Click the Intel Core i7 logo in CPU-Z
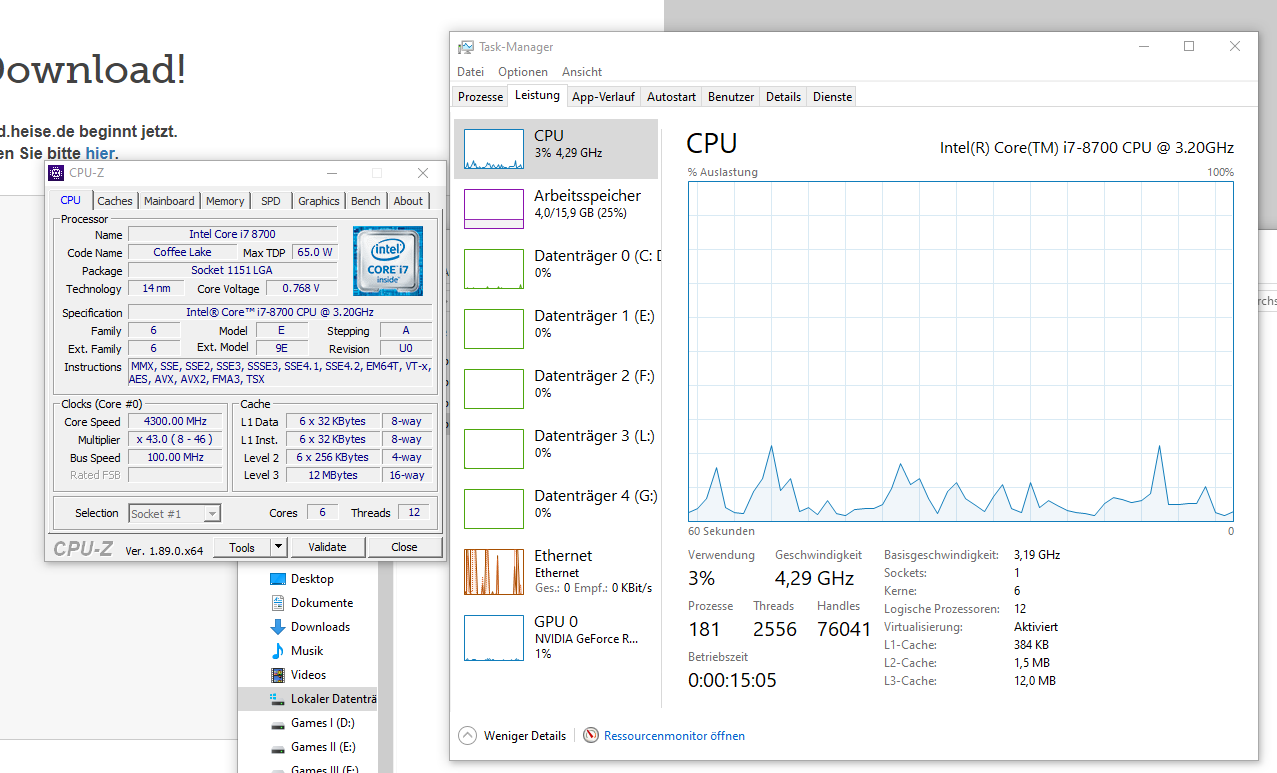Viewport: 1277px width, 773px height. tap(388, 261)
